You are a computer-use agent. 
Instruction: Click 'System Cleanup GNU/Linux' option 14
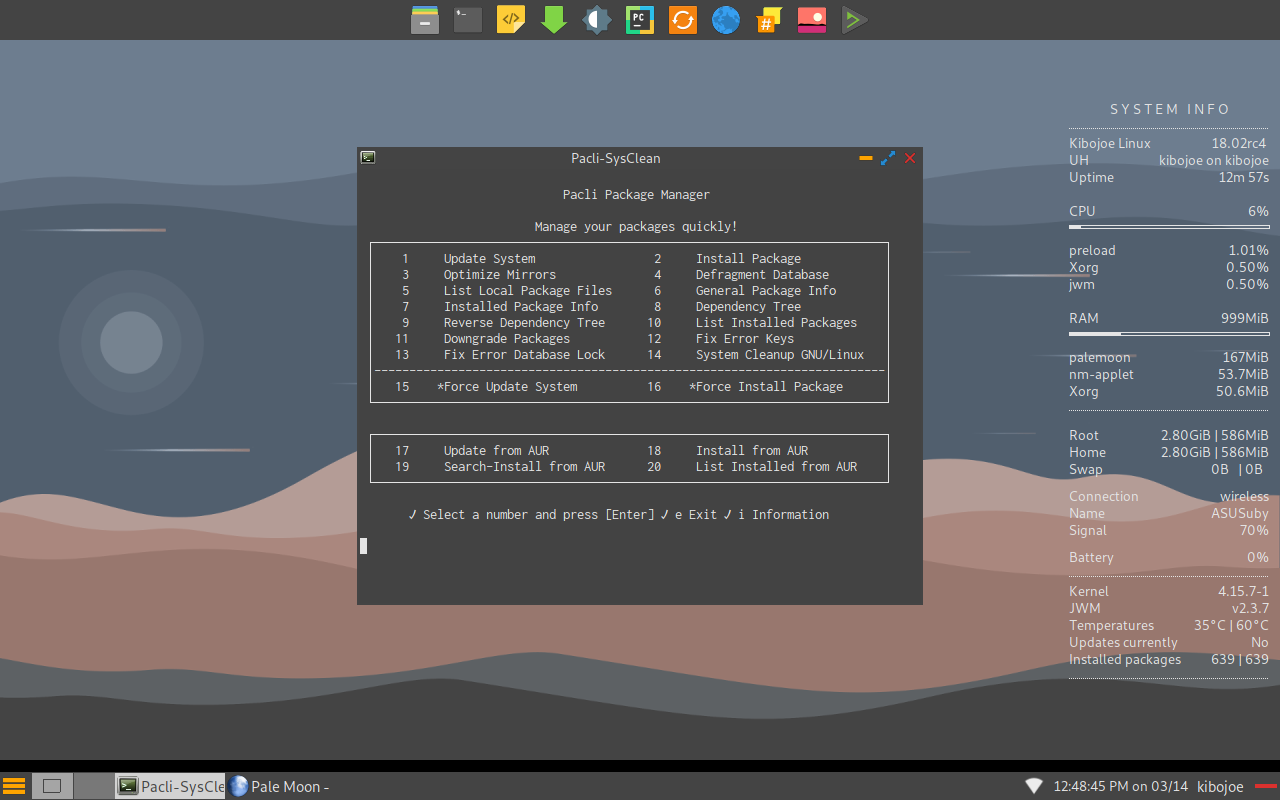(780, 354)
